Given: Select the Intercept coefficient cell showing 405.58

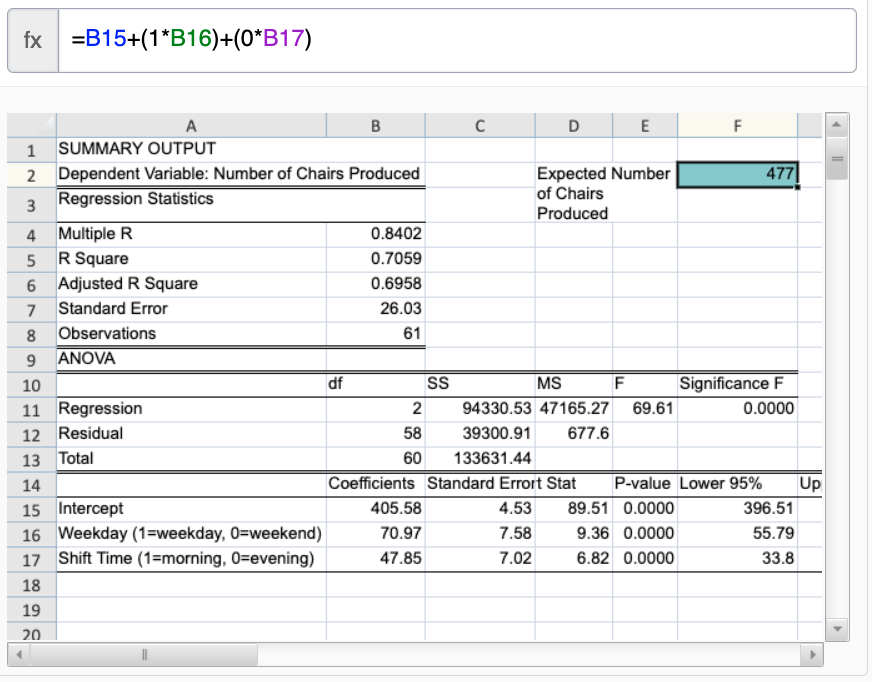Looking at the screenshot, I should (x=375, y=509).
